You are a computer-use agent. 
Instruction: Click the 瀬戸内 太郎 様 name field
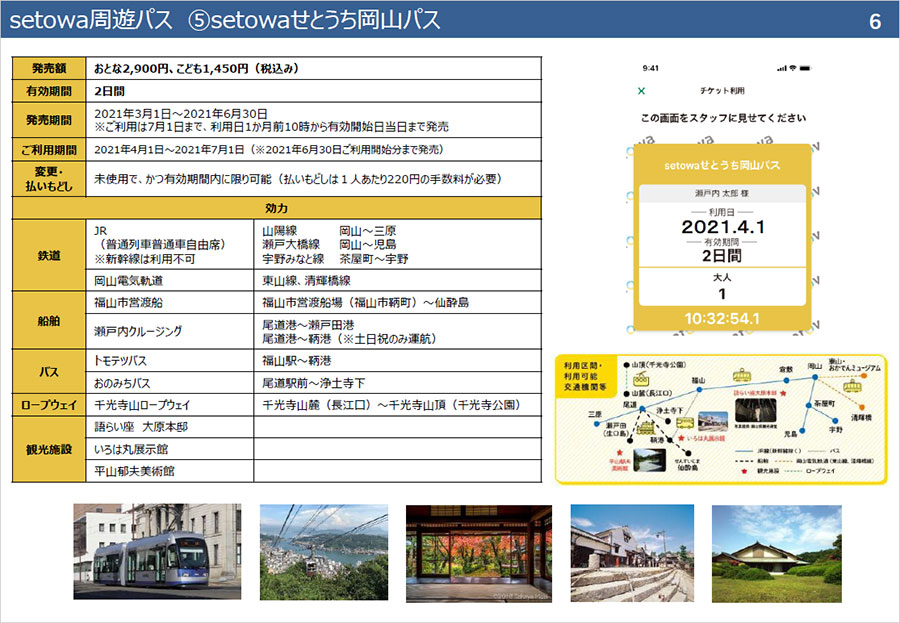coord(722,194)
